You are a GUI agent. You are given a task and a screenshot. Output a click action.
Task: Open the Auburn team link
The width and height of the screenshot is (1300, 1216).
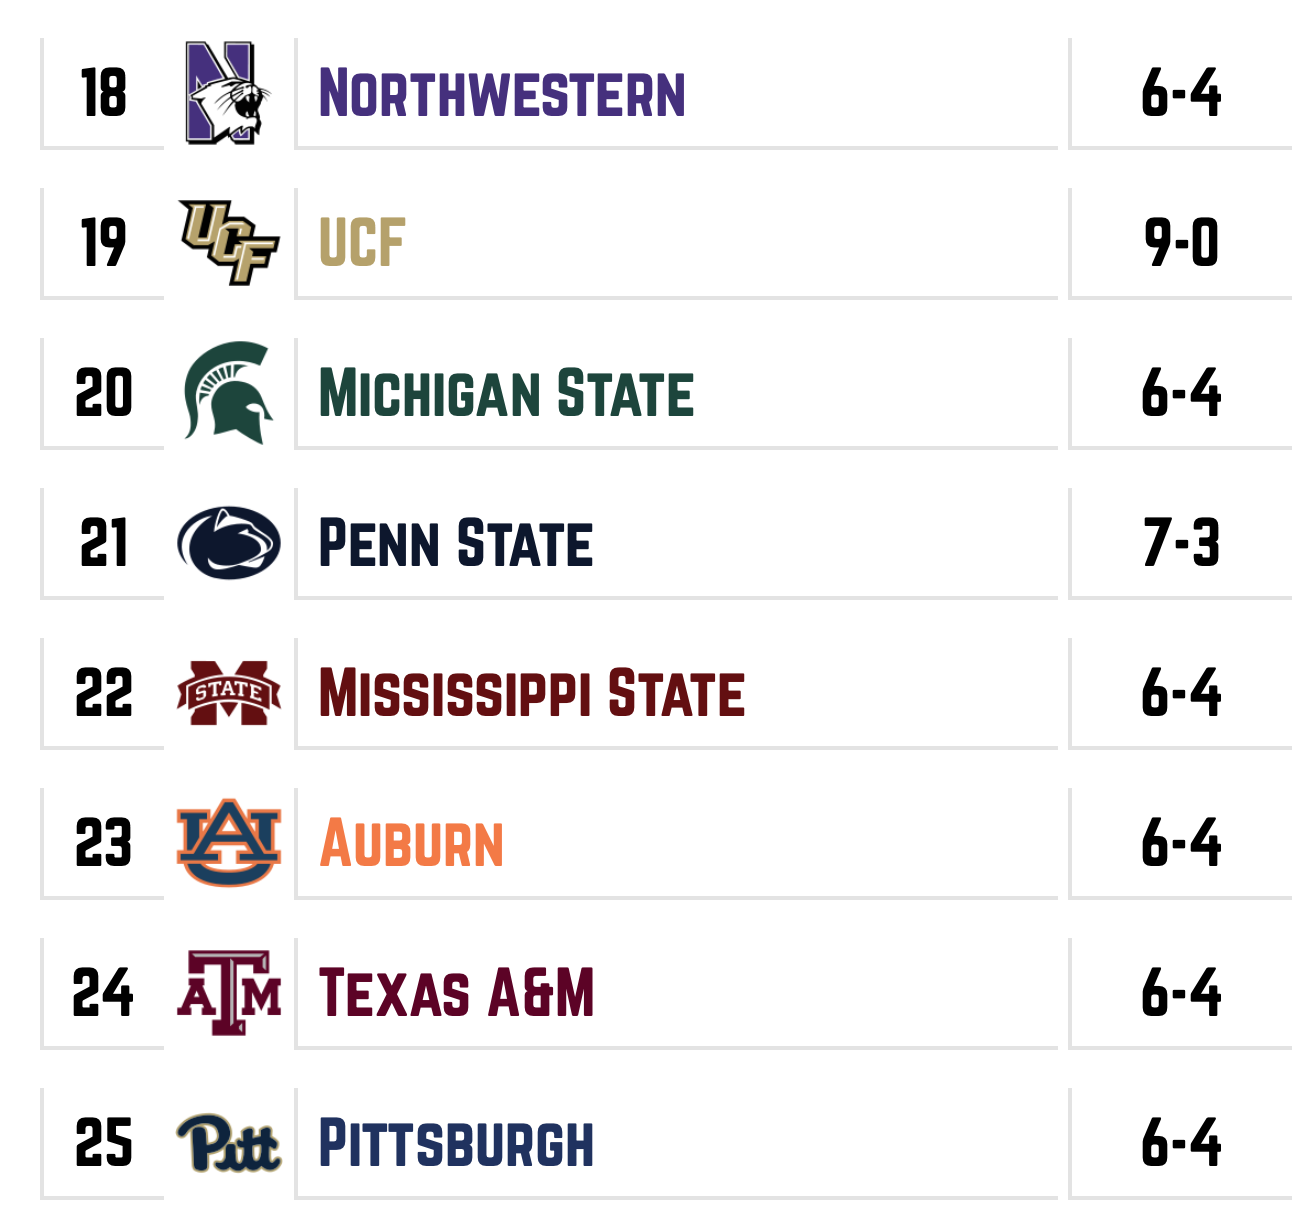[x=411, y=843]
